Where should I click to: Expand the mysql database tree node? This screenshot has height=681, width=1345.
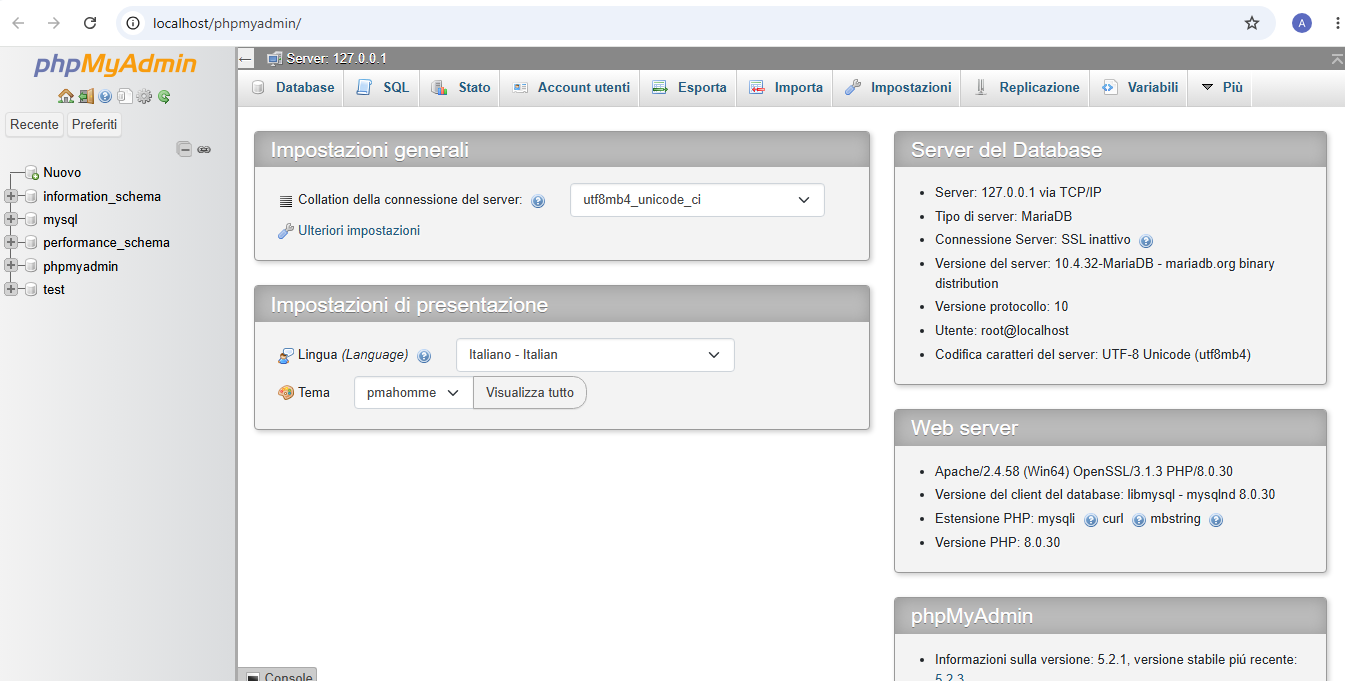tap(12, 219)
